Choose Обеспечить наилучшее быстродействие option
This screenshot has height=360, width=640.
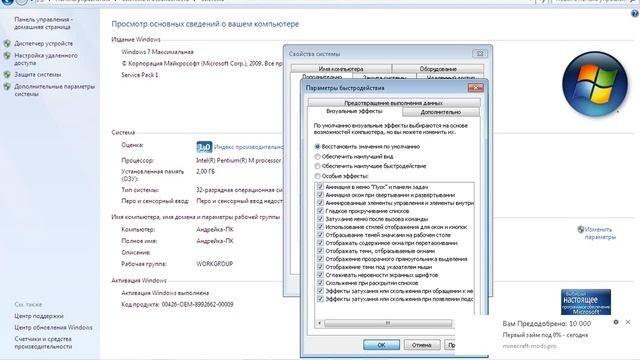pyautogui.click(x=317, y=166)
